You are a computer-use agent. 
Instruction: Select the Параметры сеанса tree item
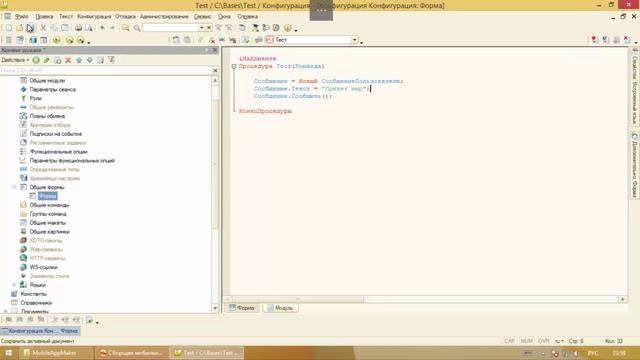coord(53,89)
